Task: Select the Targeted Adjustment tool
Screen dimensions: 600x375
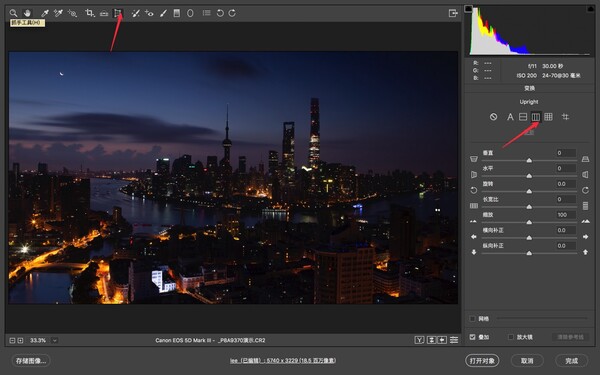Action: click(x=72, y=13)
